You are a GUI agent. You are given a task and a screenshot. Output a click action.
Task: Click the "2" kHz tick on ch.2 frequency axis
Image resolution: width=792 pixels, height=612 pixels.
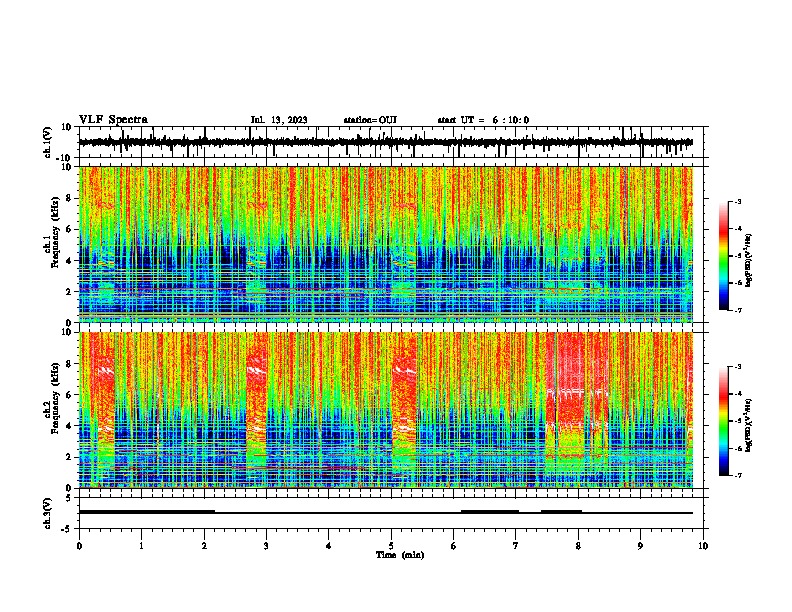click(x=69, y=457)
